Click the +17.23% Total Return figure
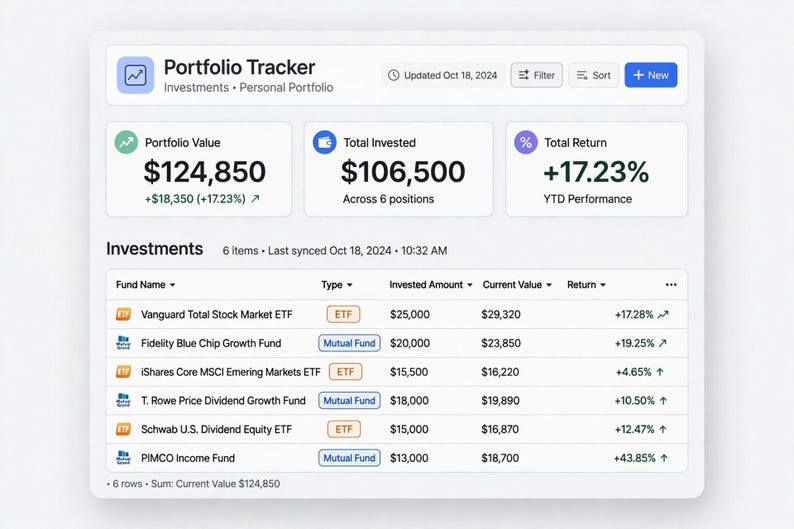The image size is (794, 529). pos(596,172)
